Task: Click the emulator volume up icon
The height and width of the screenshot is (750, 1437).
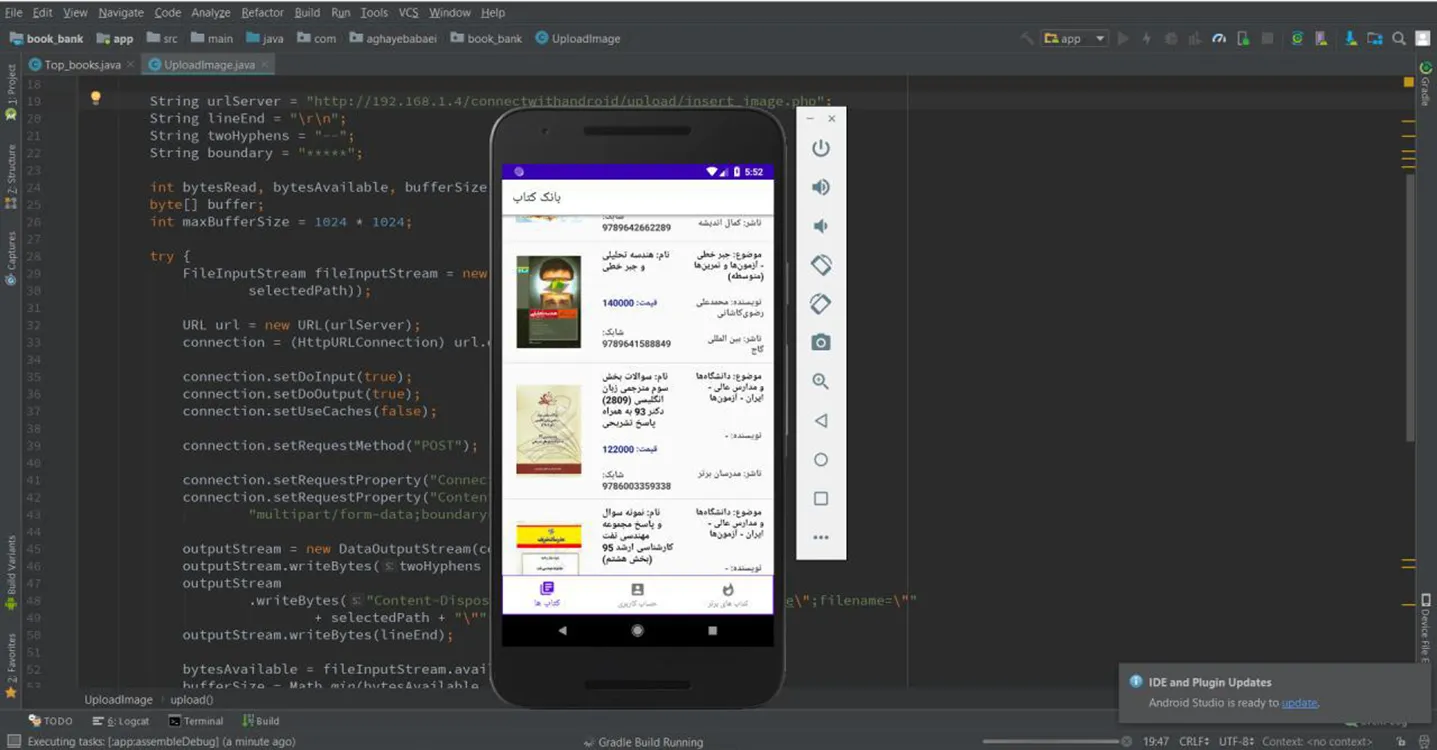Action: [820, 187]
